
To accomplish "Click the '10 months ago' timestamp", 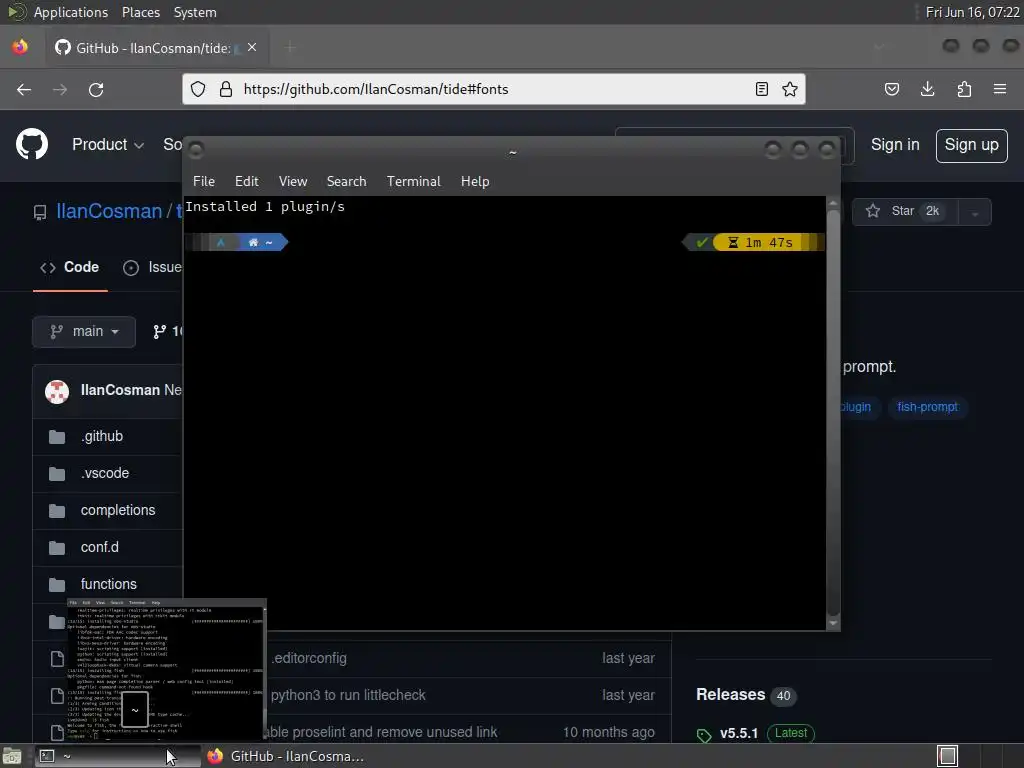I will click(609, 732).
